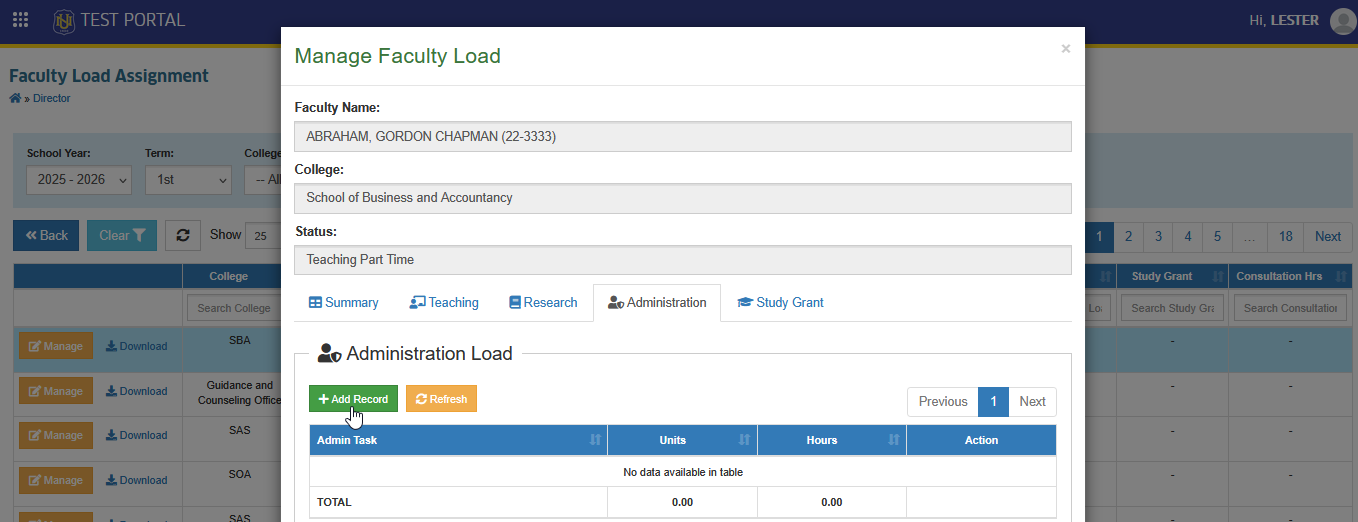
Task: Manage the Guidance and Counseling Office row
Action: pos(56,391)
